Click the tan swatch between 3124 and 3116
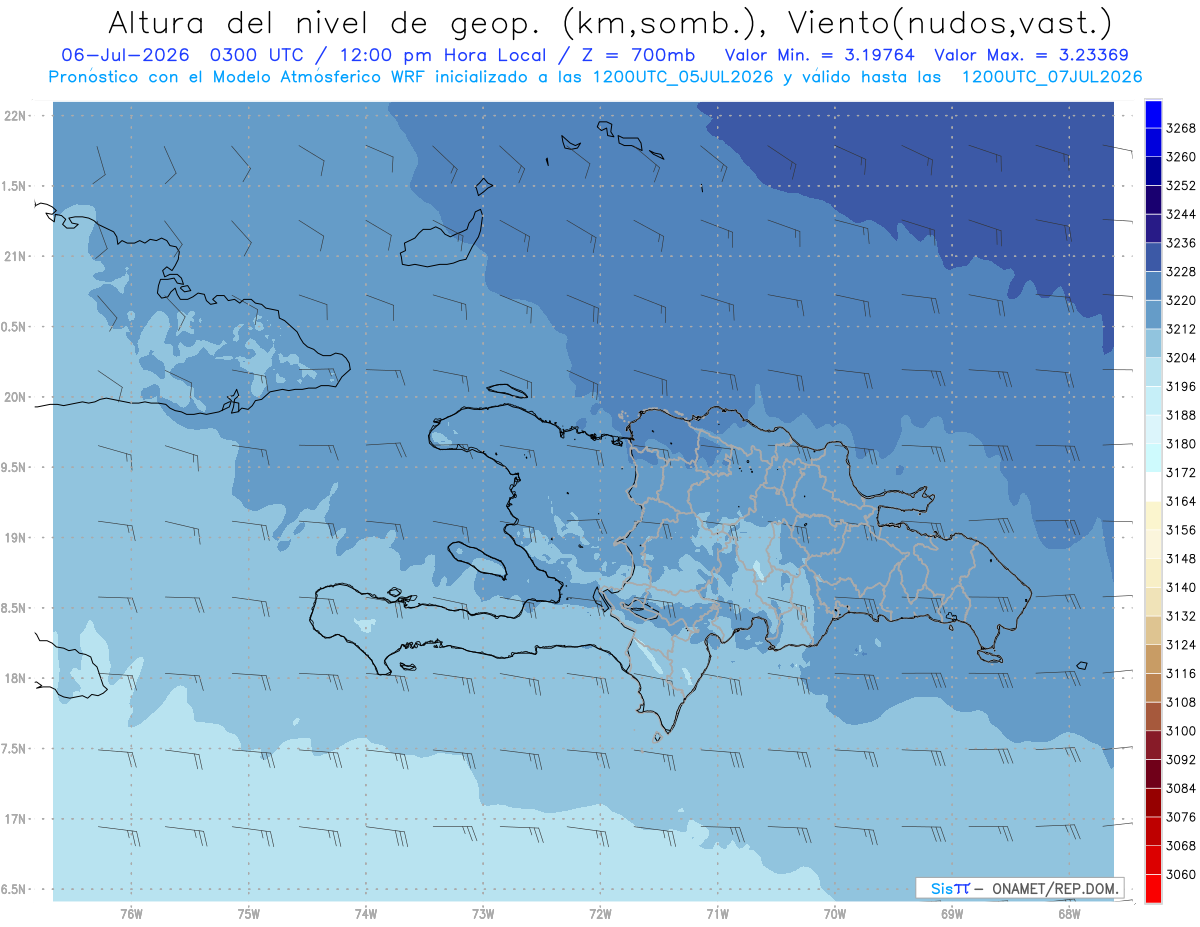1200x927 pixels. (x=1153, y=658)
